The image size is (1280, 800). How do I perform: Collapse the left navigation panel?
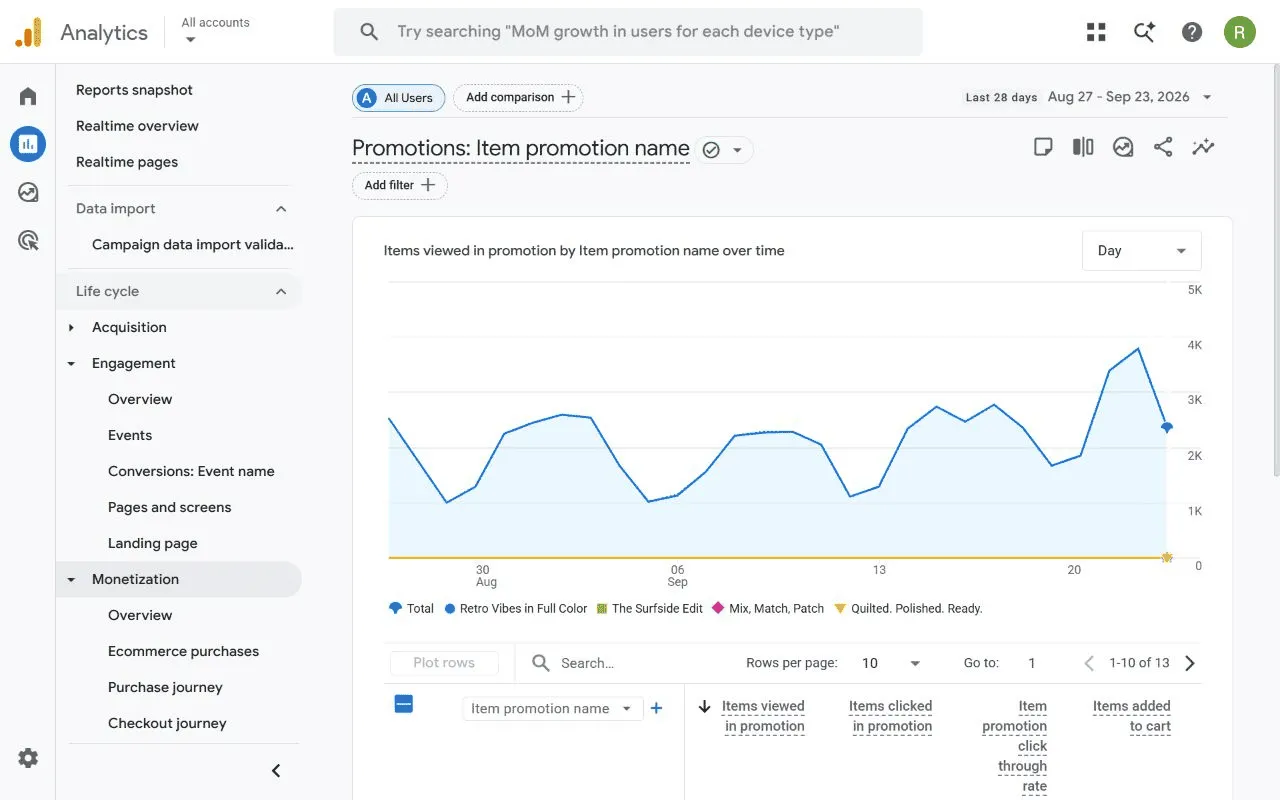click(276, 770)
